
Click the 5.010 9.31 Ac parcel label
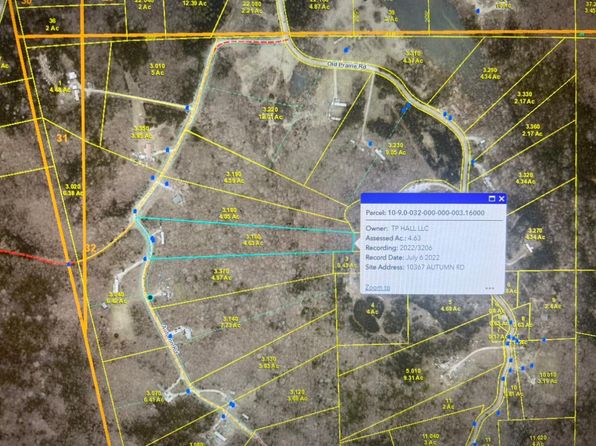click(x=413, y=375)
